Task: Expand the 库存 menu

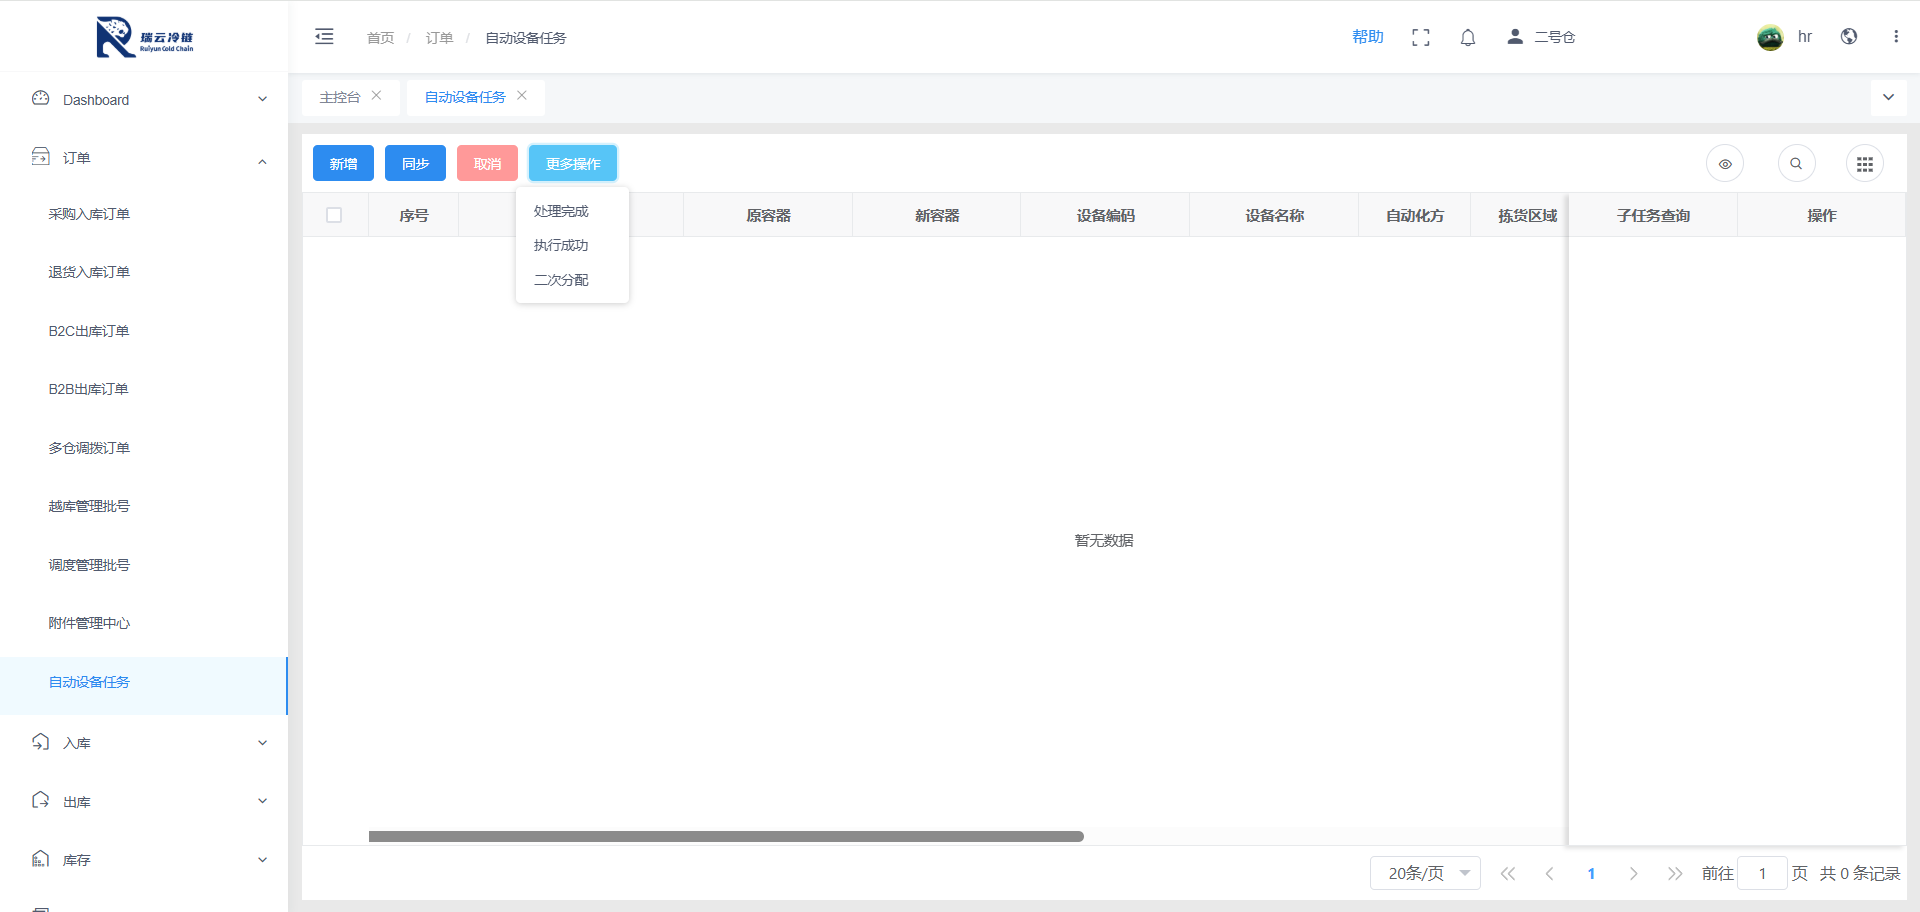Action: point(262,860)
